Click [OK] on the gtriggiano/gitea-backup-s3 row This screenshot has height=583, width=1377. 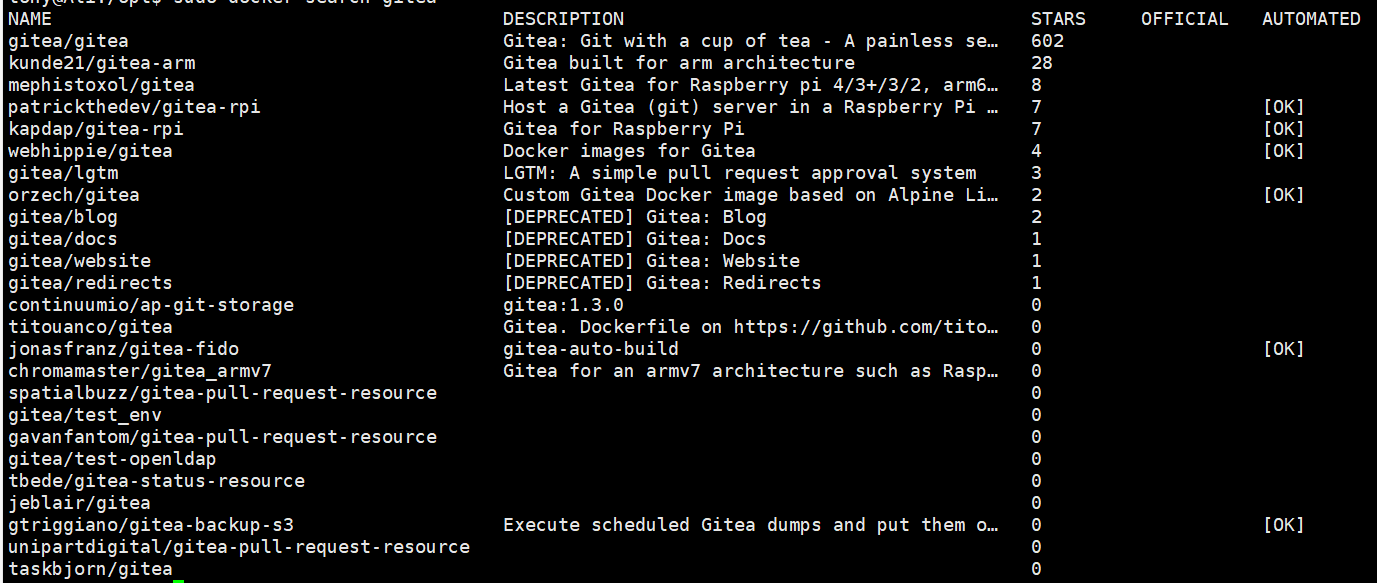[x=1283, y=525]
